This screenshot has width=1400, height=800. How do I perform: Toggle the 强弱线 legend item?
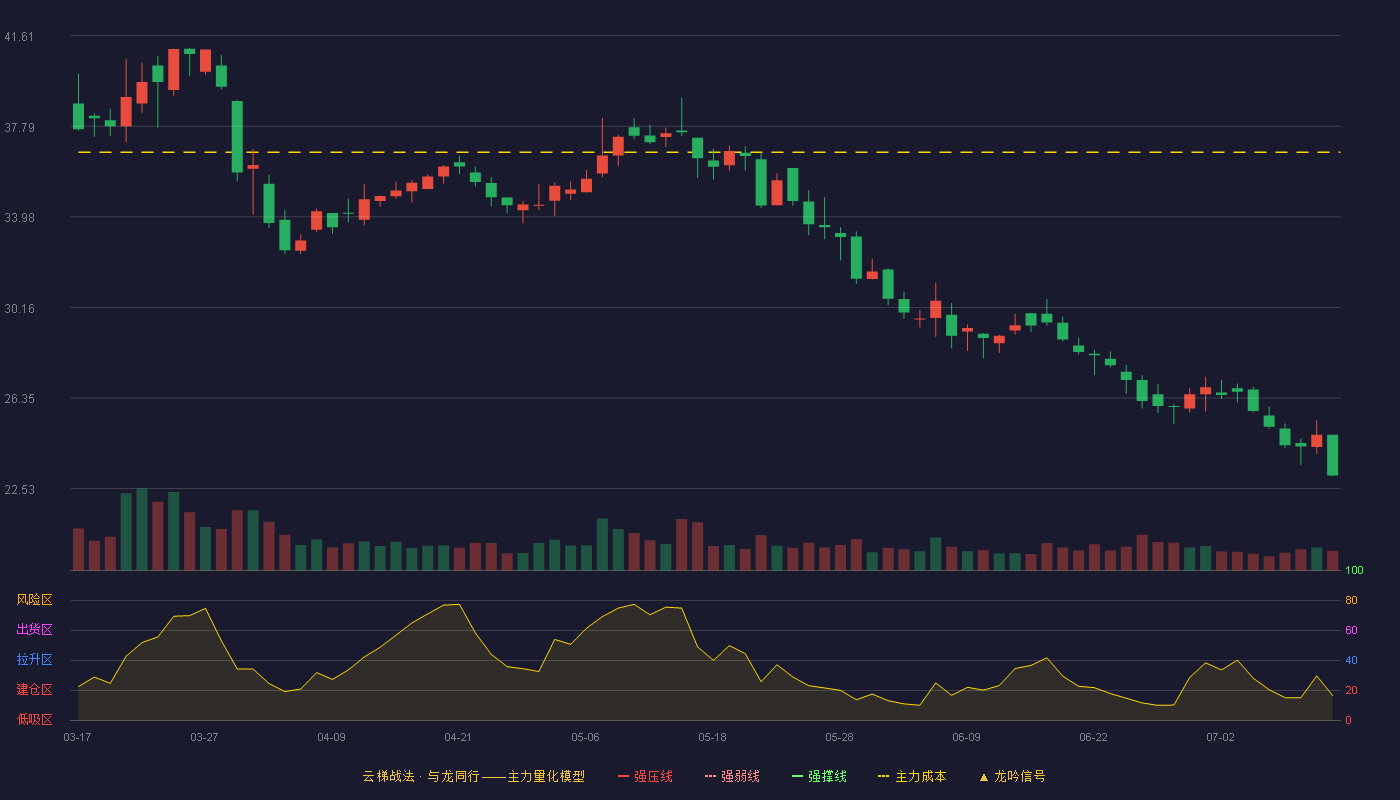point(732,776)
